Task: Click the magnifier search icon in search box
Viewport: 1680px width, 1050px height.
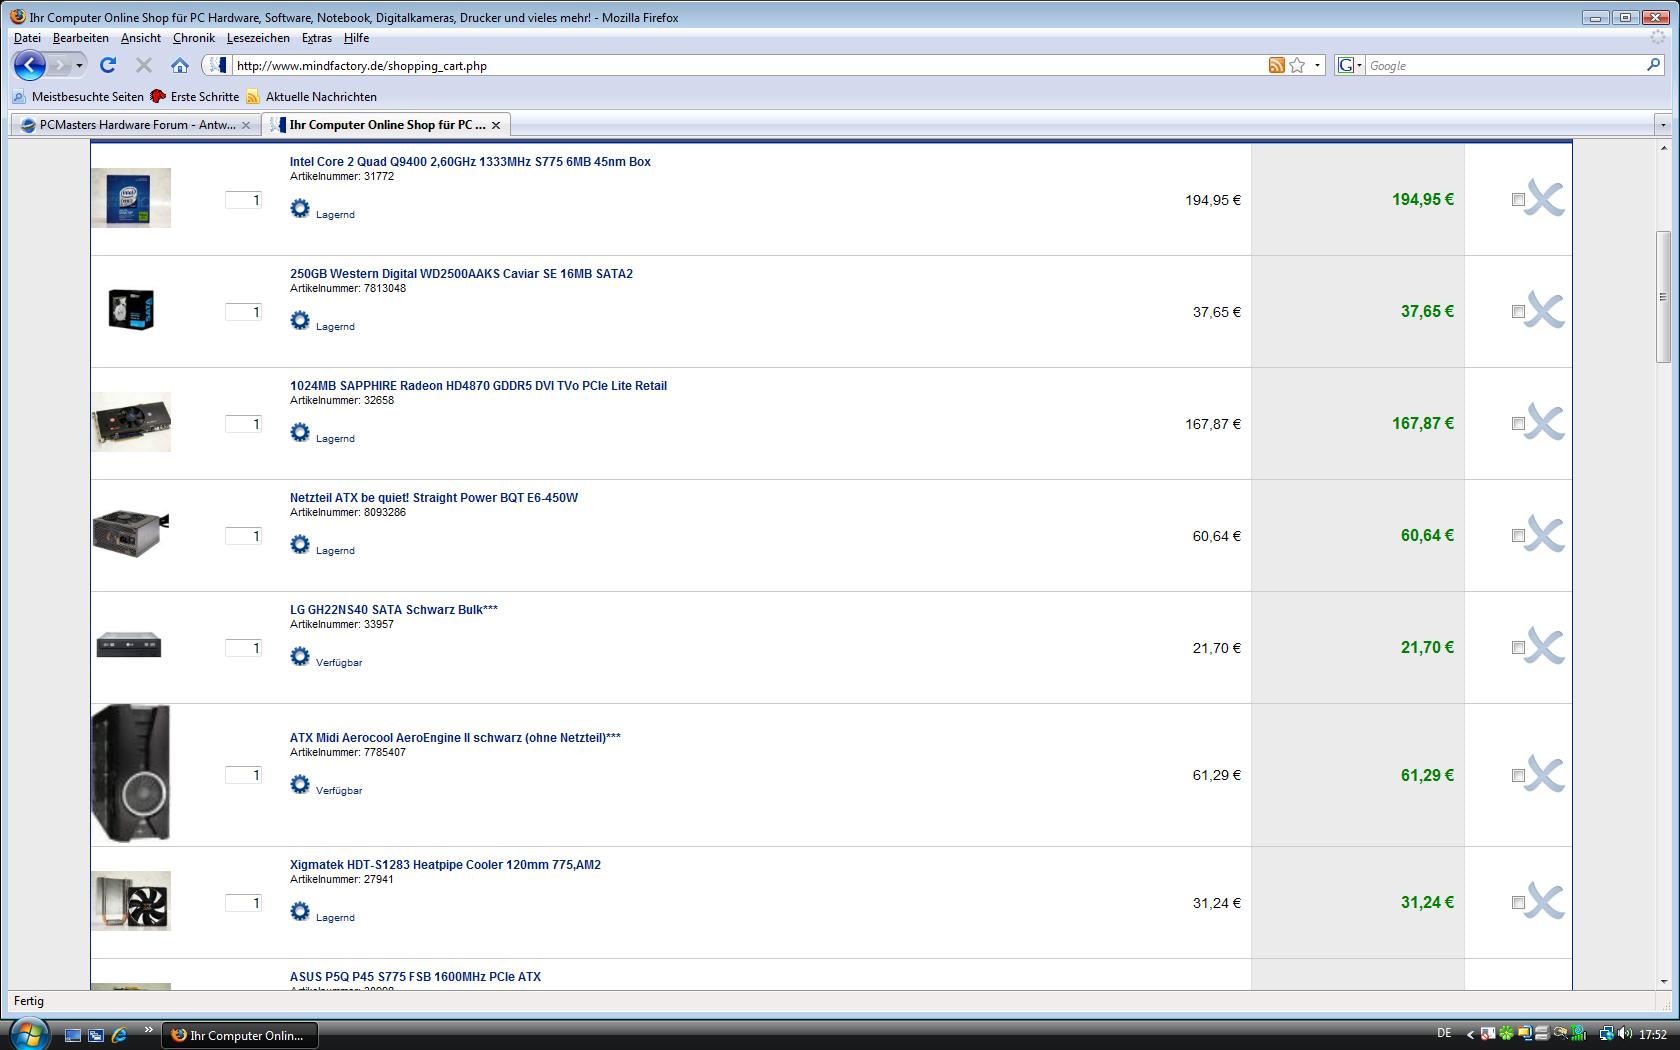Action: (x=1653, y=65)
